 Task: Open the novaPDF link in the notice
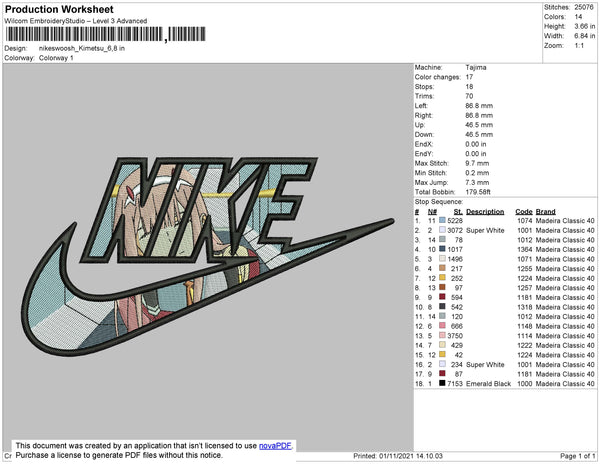pos(275,446)
